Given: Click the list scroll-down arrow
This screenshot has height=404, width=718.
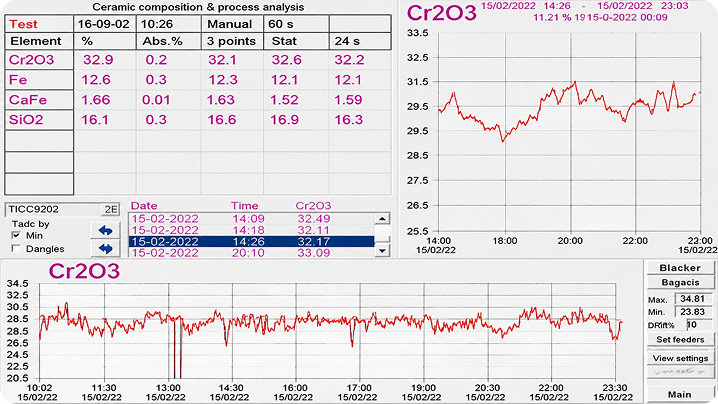Looking at the screenshot, I should [x=382, y=250].
